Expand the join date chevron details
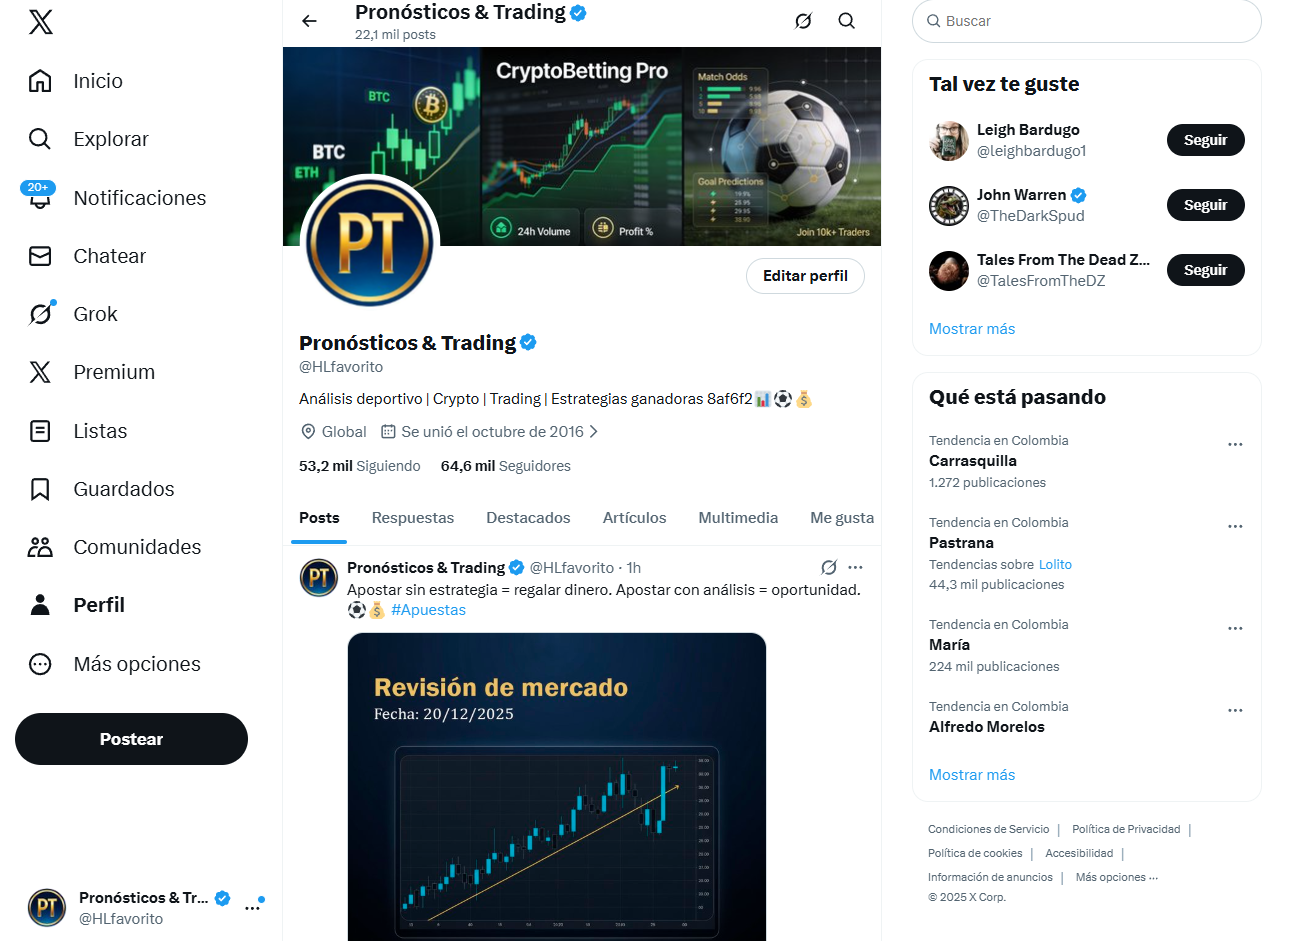Screen dimensions: 1295x941 coord(594,432)
